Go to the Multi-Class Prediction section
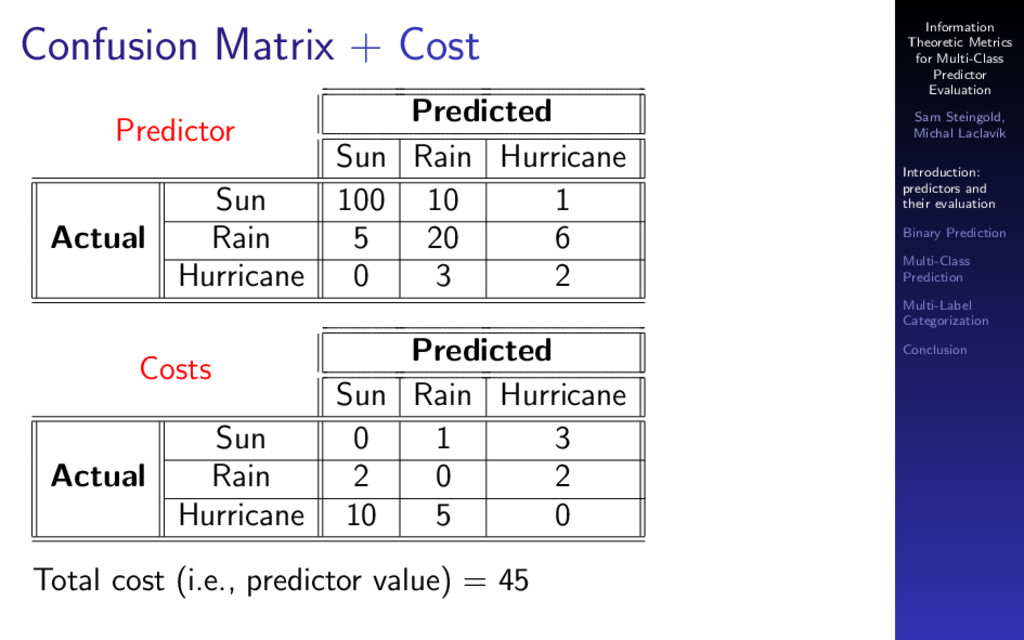The height and width of the screenshot is (640, 1024). 936,269
